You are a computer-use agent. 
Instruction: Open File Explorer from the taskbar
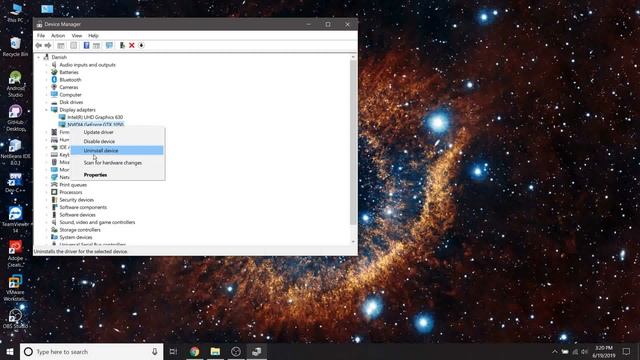(x=216, y=351)
